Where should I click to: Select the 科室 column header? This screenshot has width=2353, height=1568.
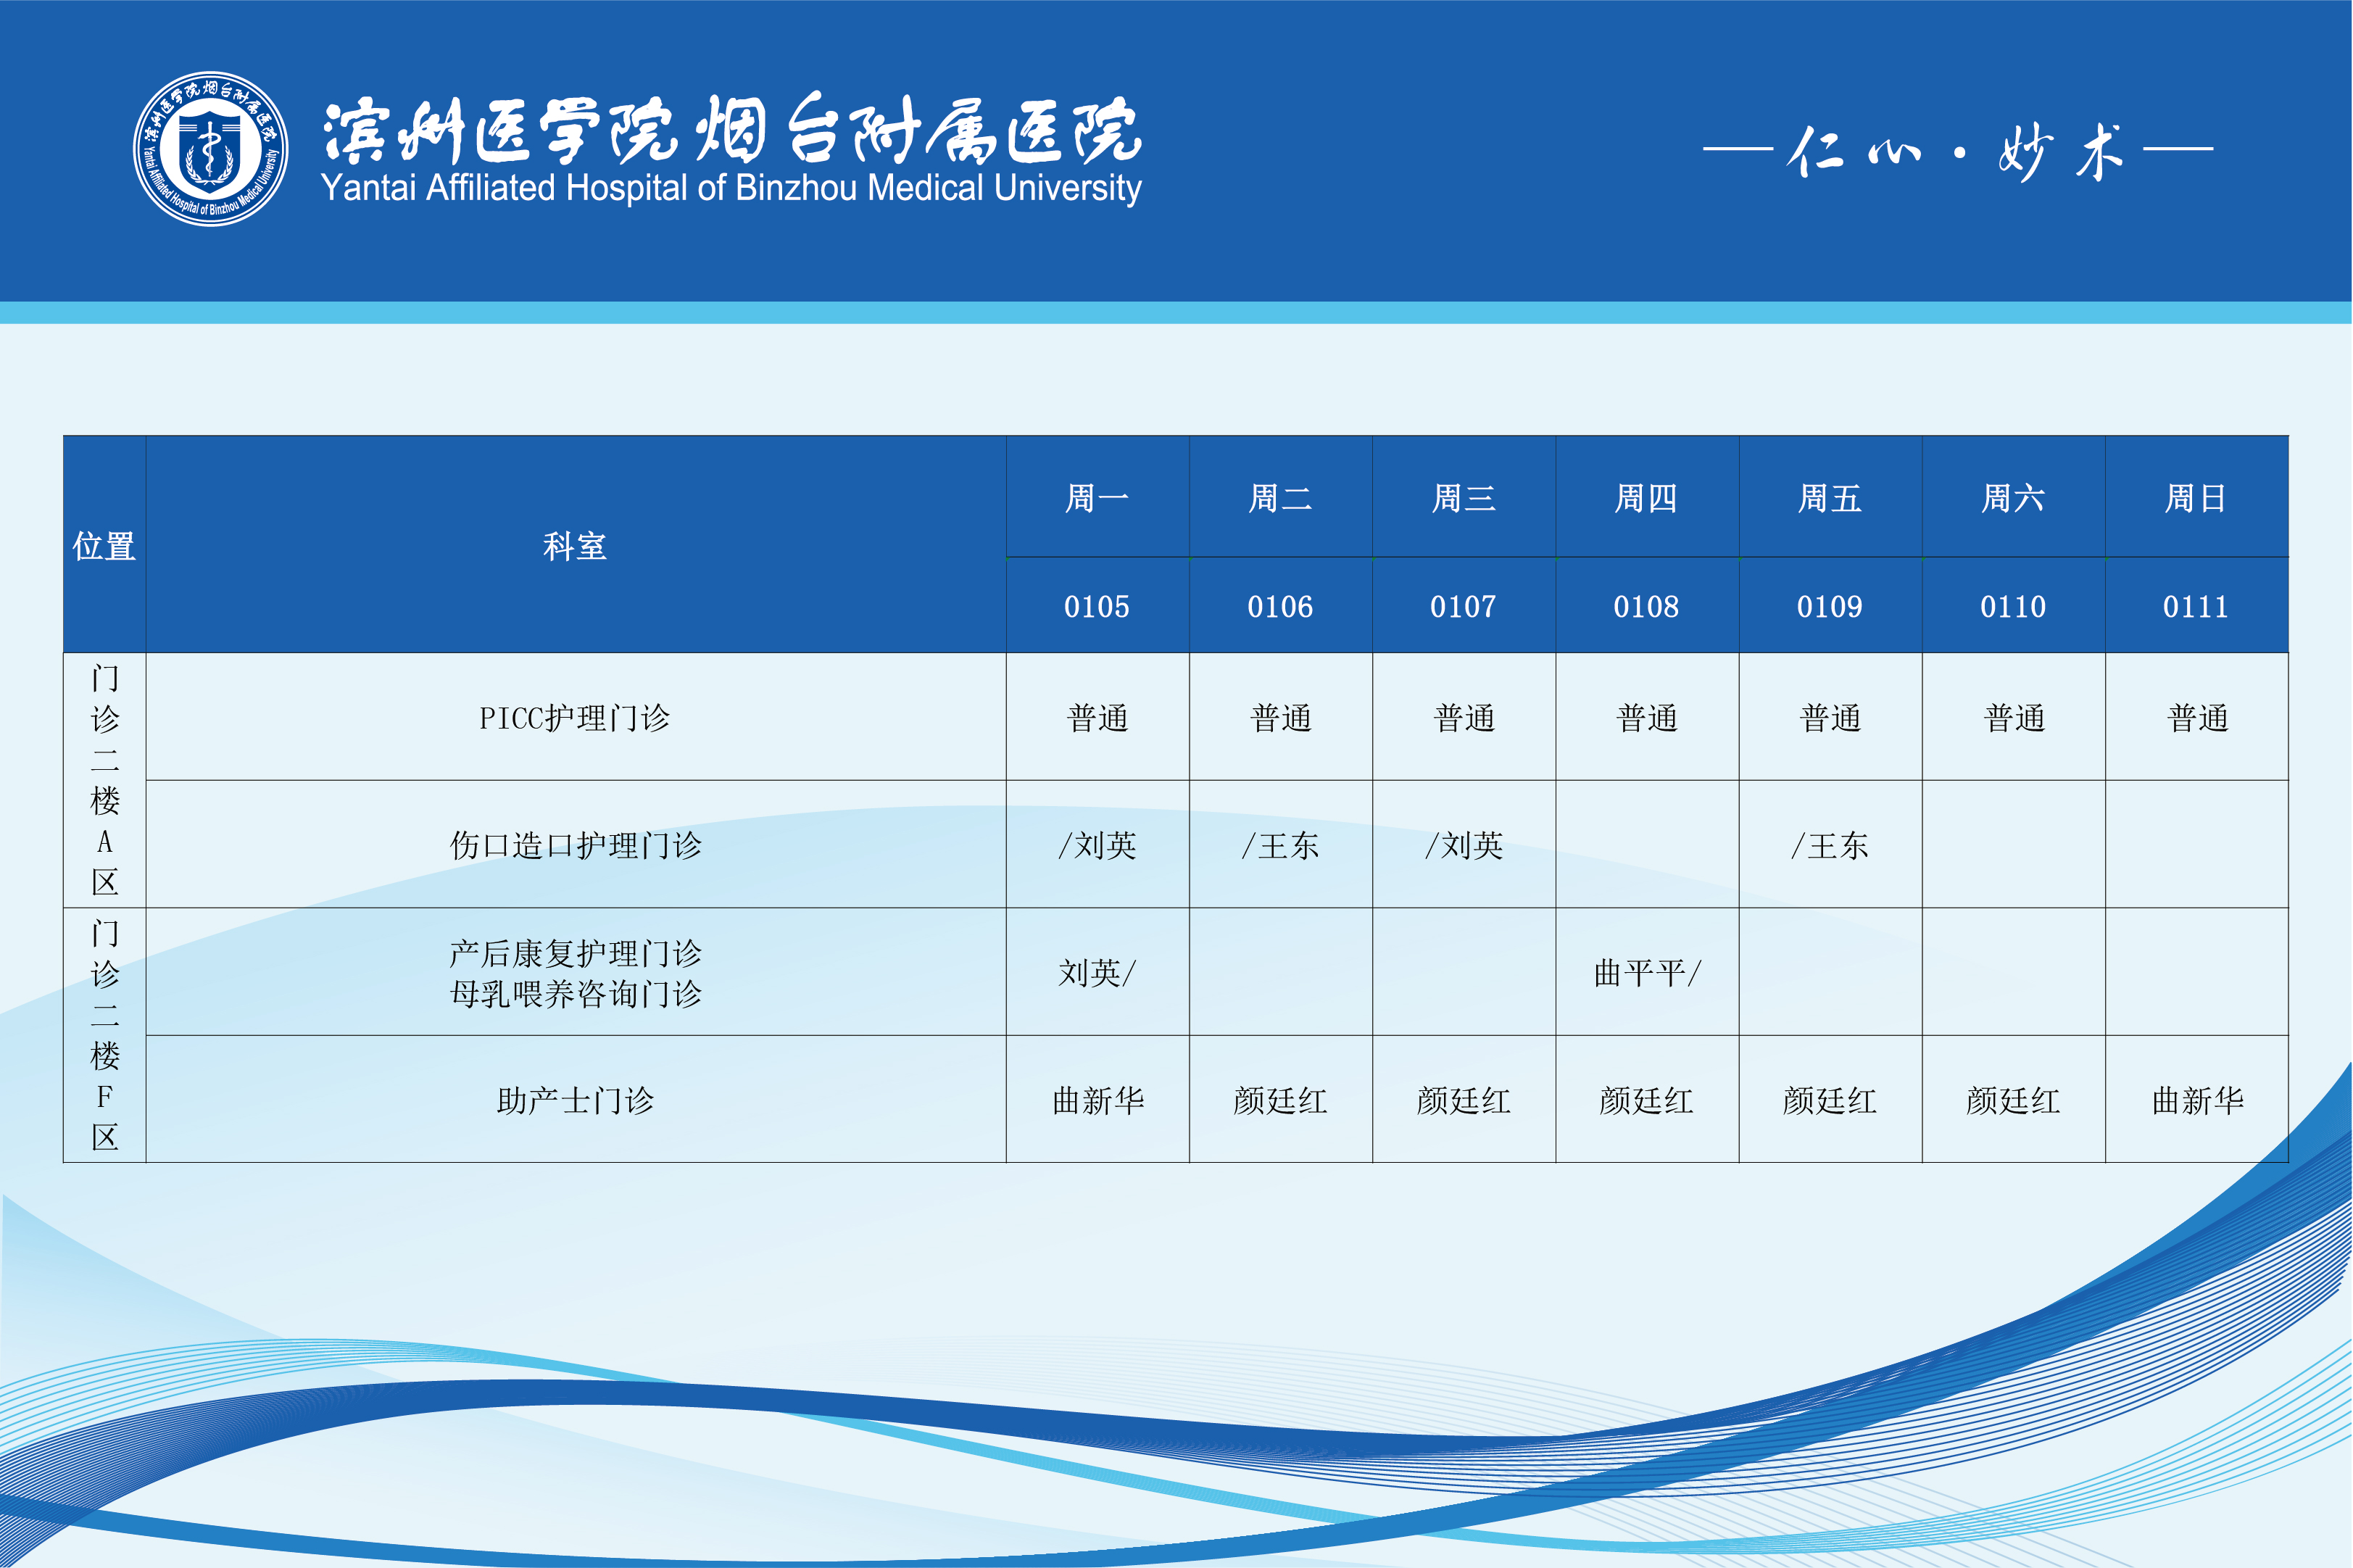tap(575, 546)
